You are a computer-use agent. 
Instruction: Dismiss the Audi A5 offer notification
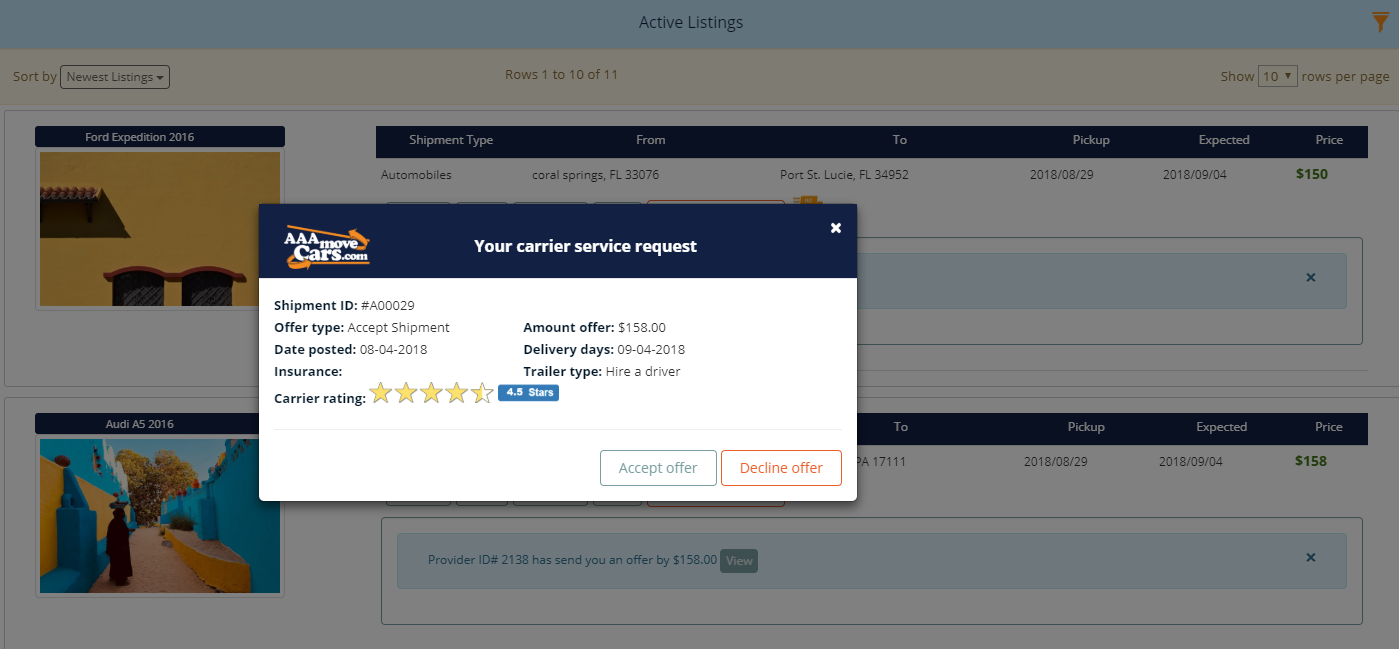[x=1311, y=558]
